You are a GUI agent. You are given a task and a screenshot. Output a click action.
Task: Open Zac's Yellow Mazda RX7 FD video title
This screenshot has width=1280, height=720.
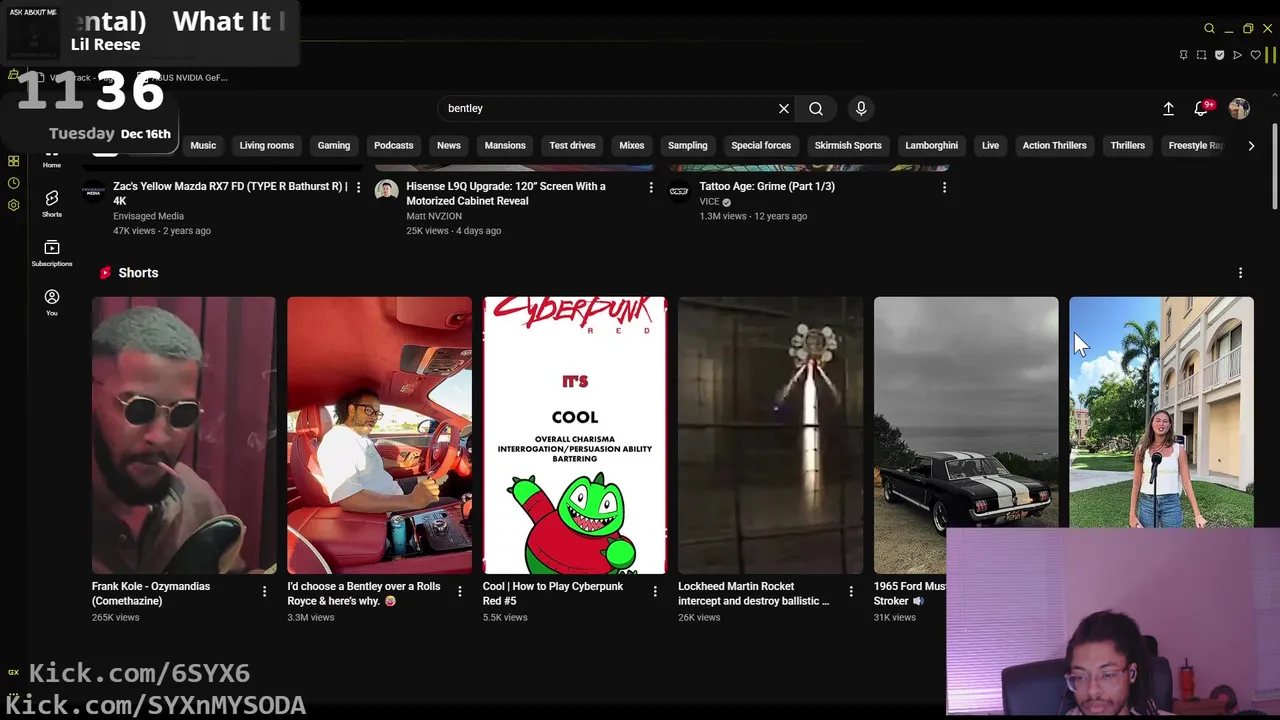coord(230,193)
